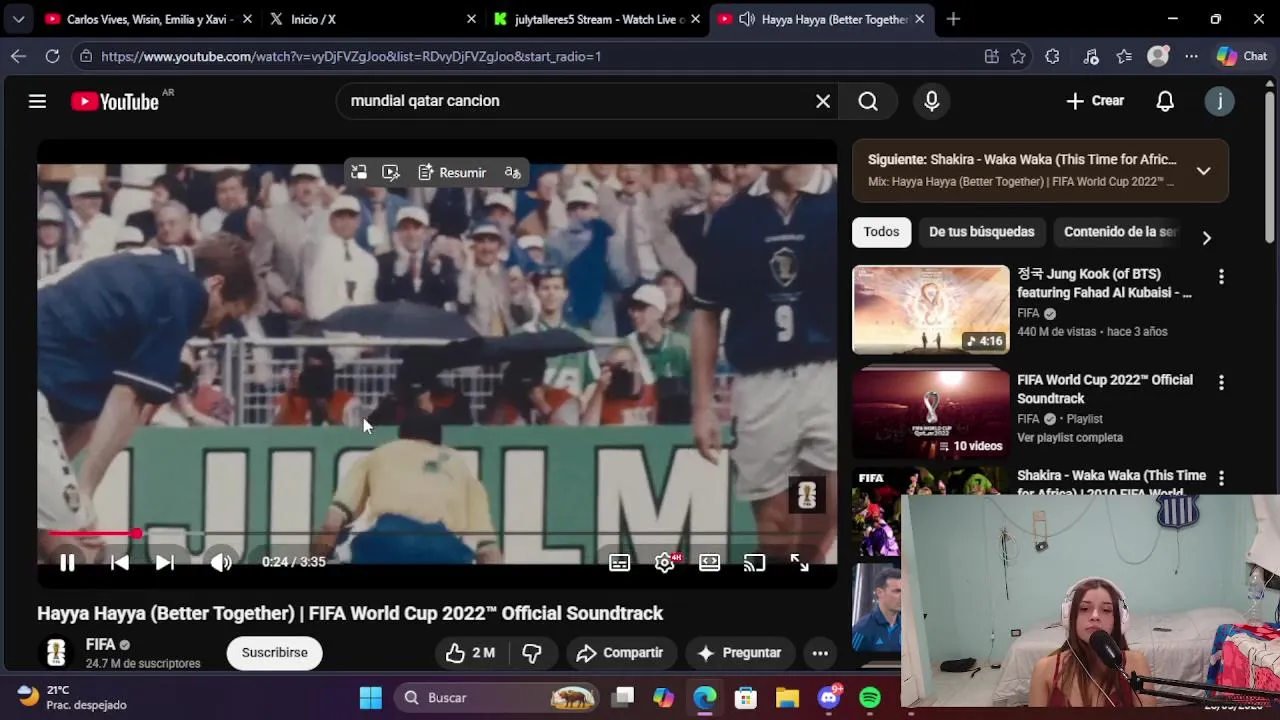Switch to the julytalleres5 Stream Kick tab
The width and height of the screenshot is (1280, 720).
pyautogui.click(x=598, y=19)
